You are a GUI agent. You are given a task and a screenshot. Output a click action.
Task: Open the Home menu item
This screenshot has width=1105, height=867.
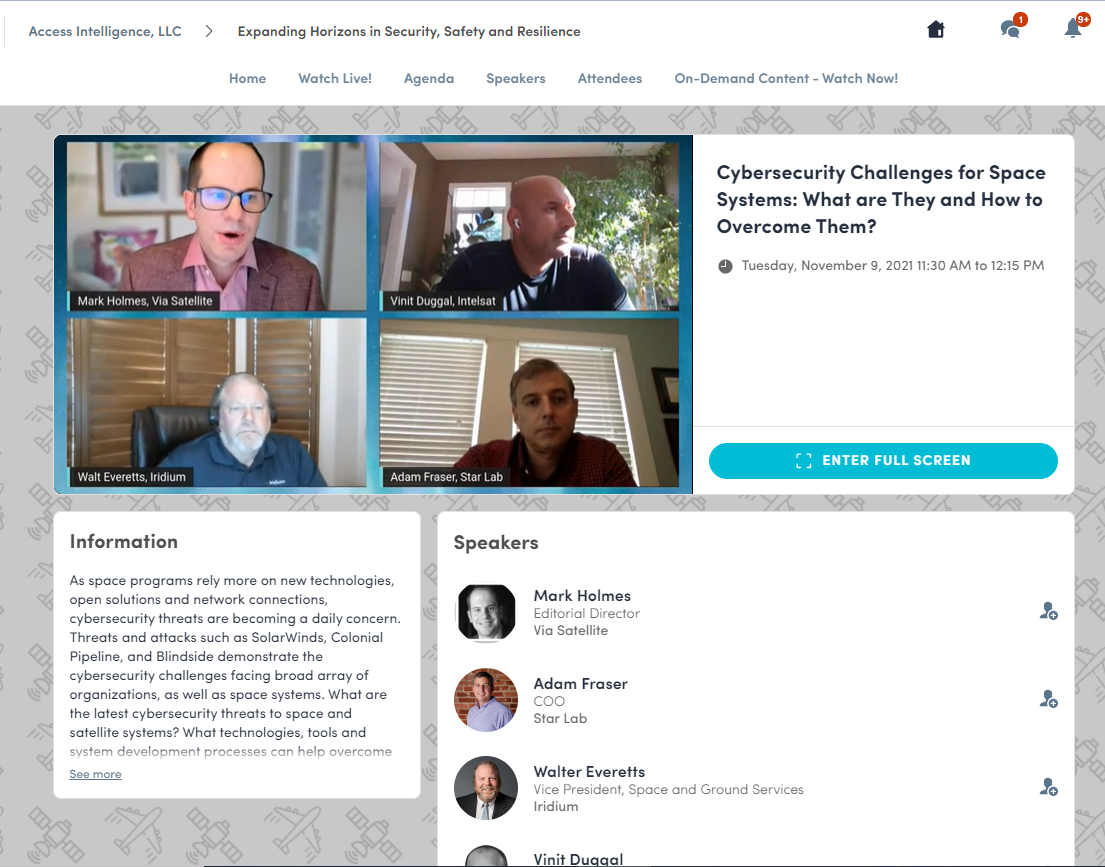tap(247, 78)
